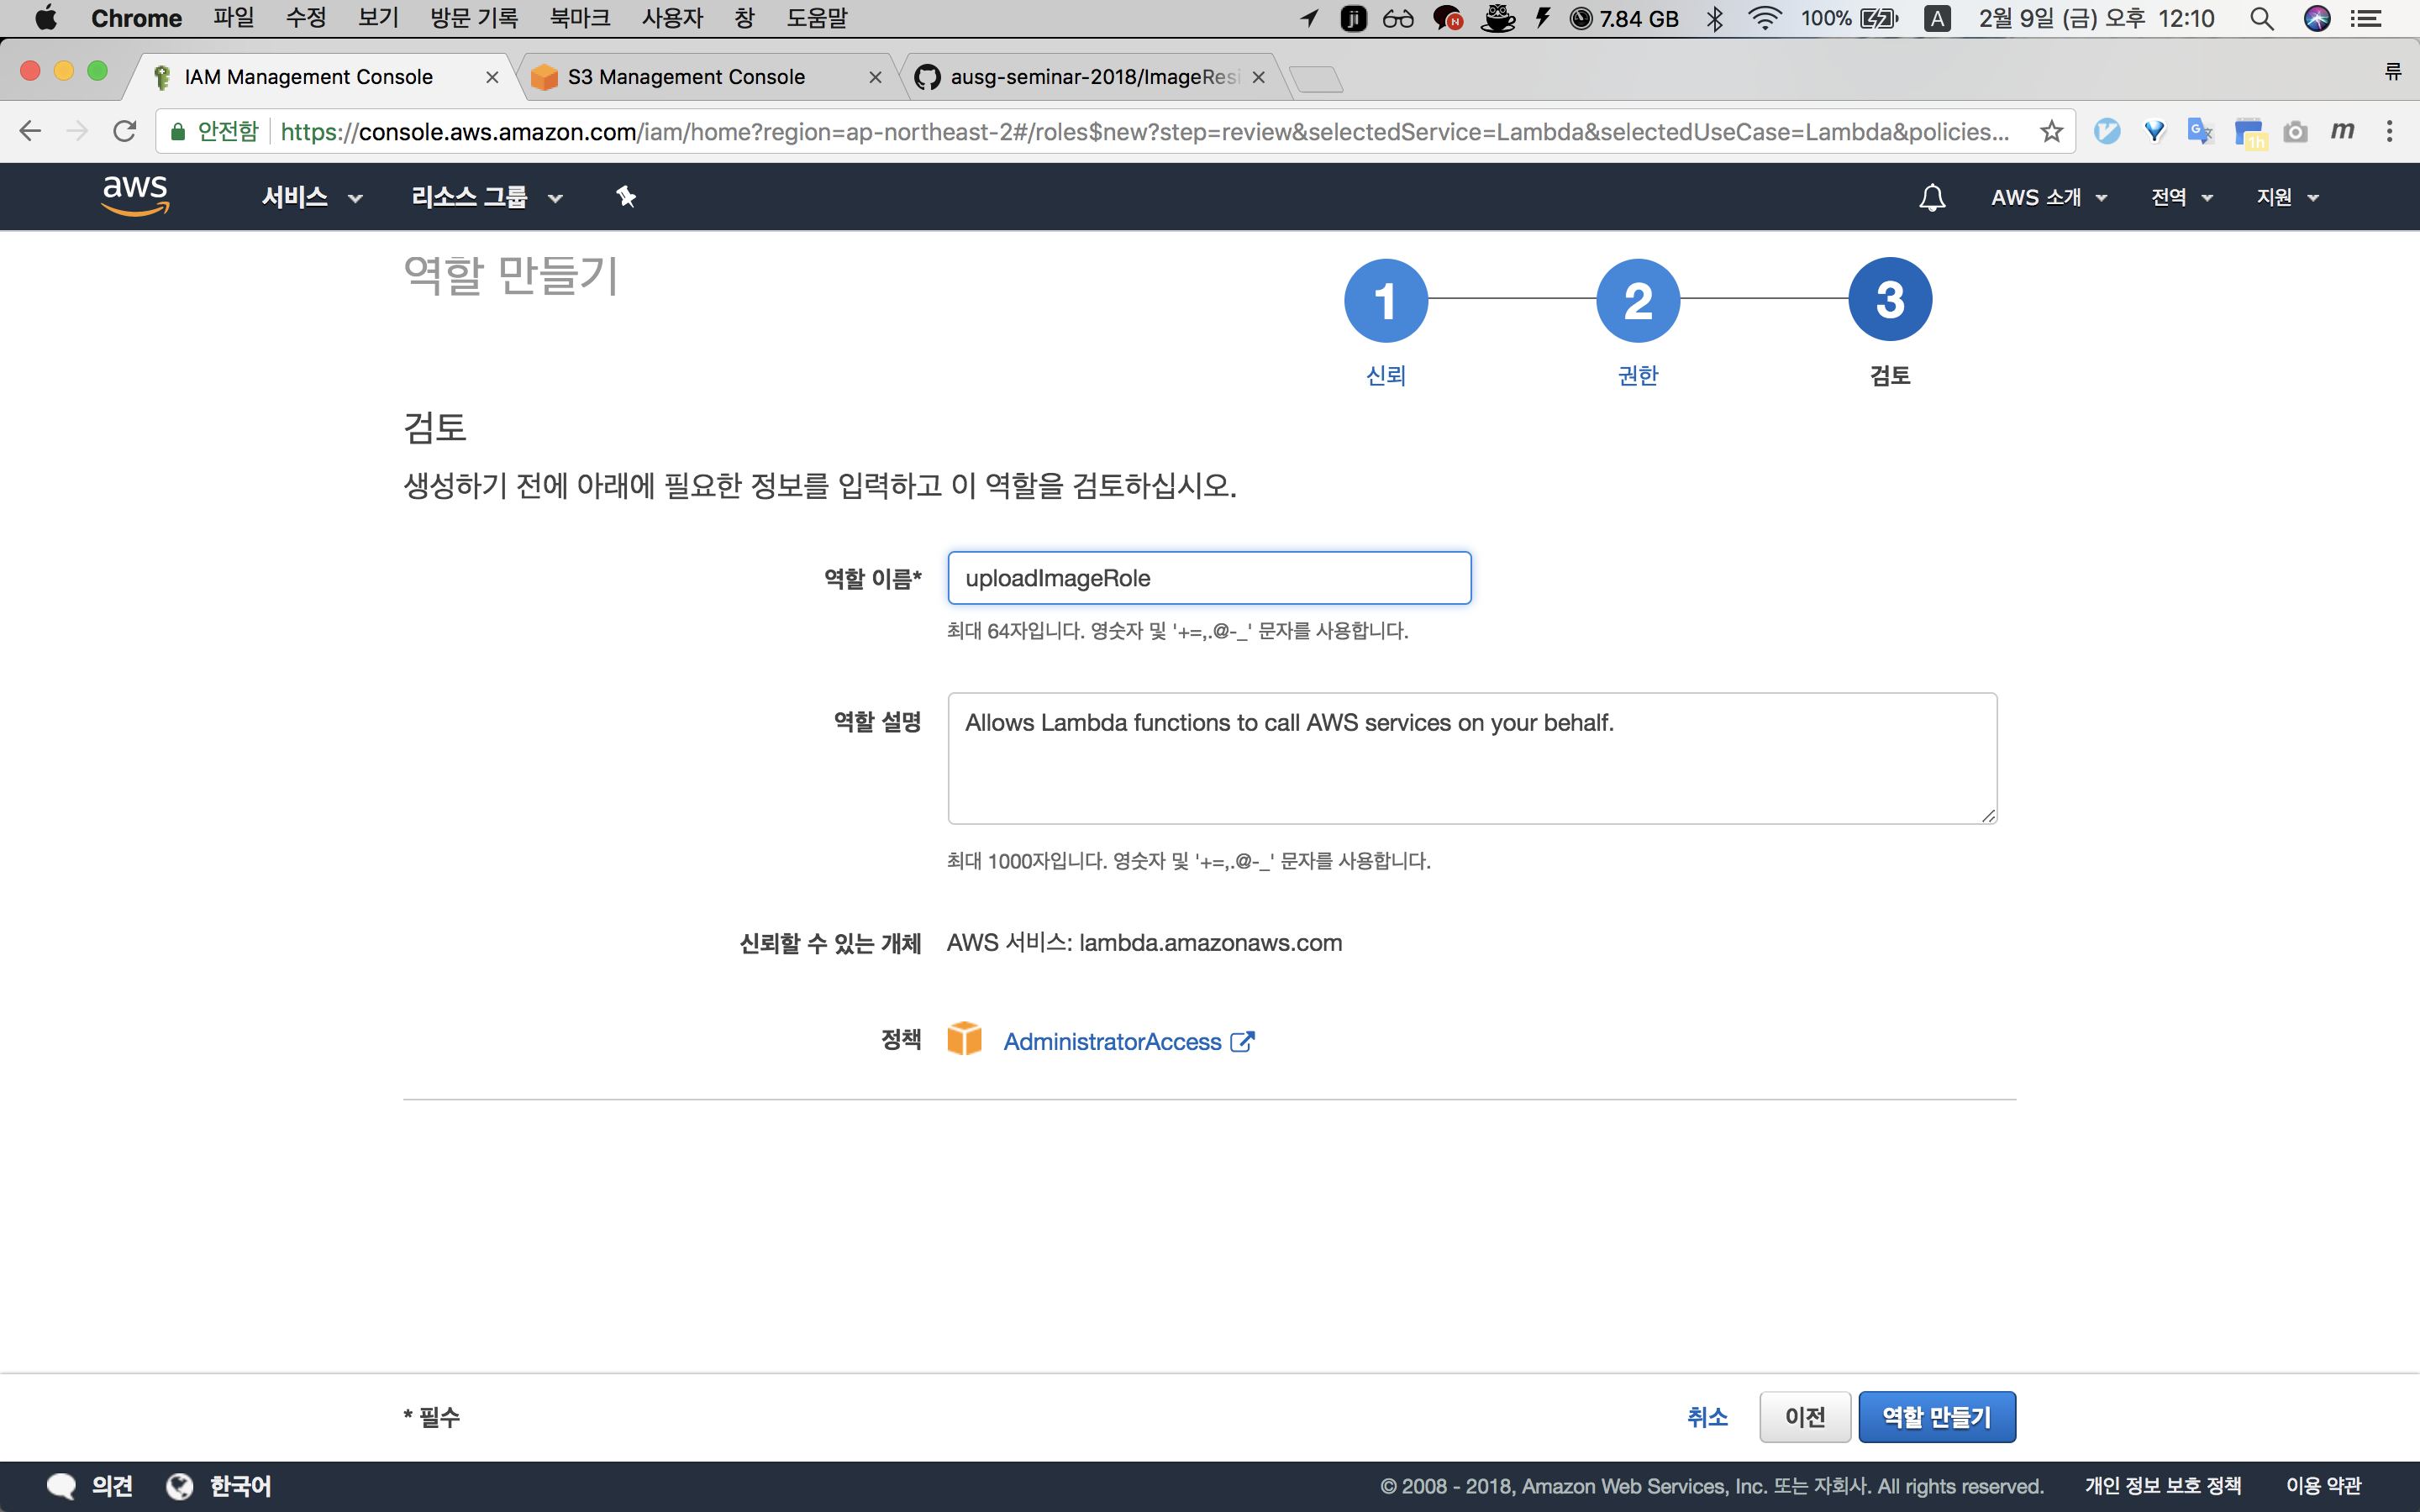This screenshot has width=2420, height=1512.
Task: Expand the 서비스 dropdown menu
Action: point(311,197)
